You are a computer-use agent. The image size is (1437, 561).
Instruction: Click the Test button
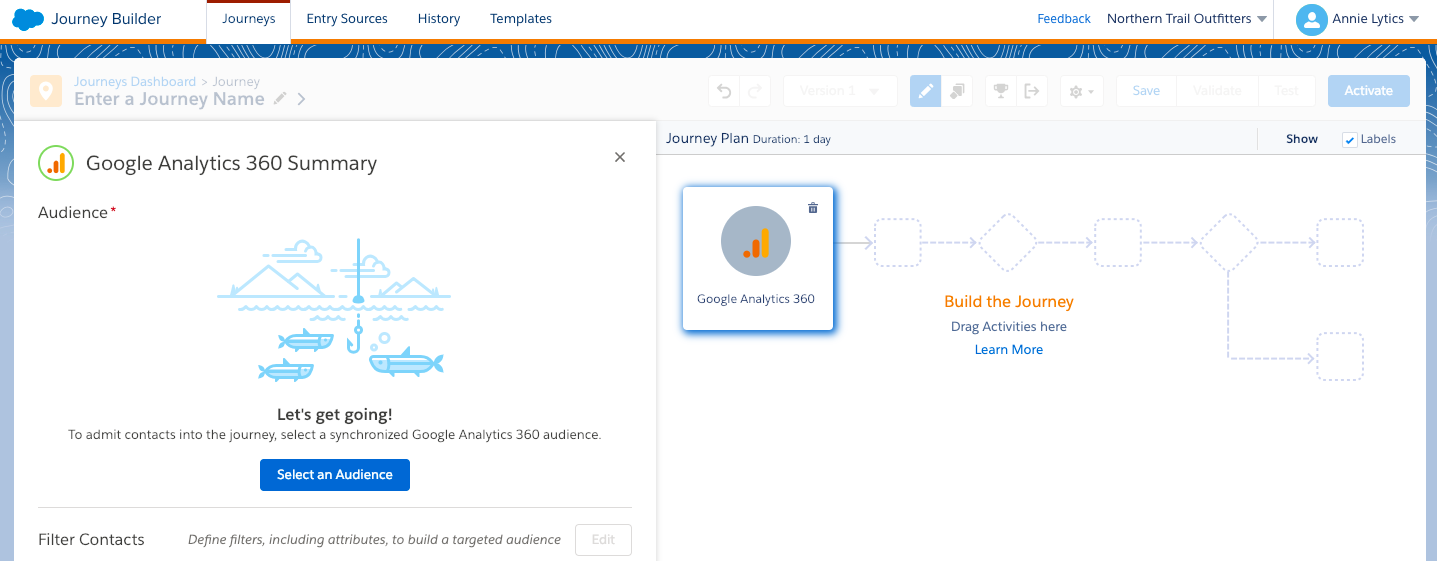(1286, 91)
